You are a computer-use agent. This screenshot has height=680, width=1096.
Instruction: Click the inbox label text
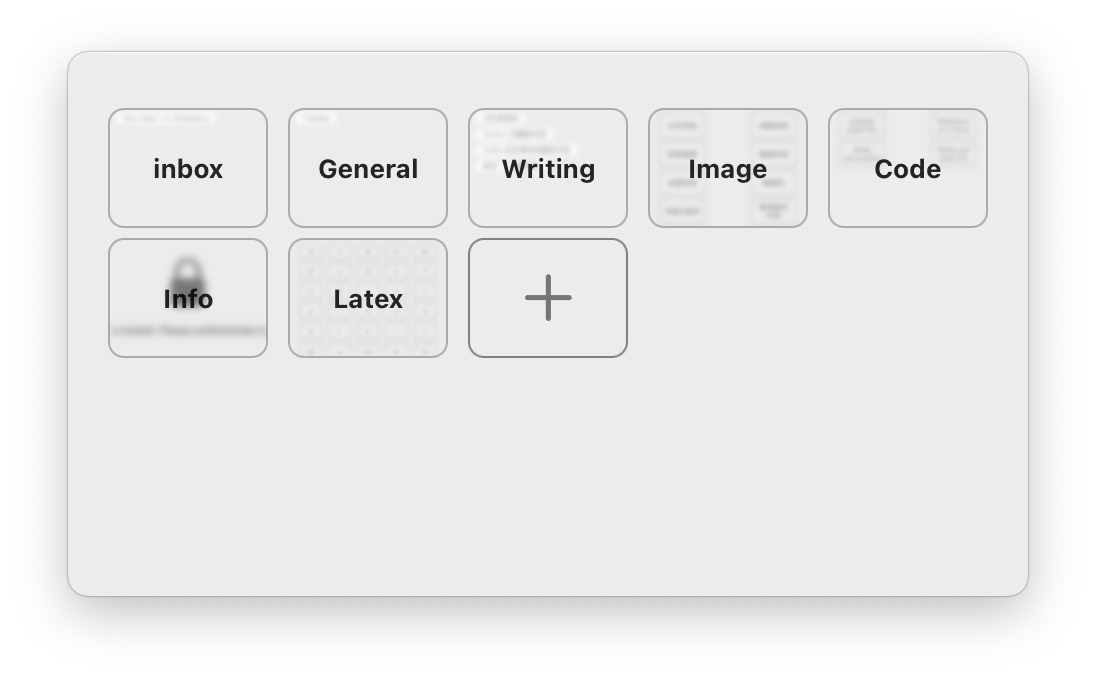187,168
